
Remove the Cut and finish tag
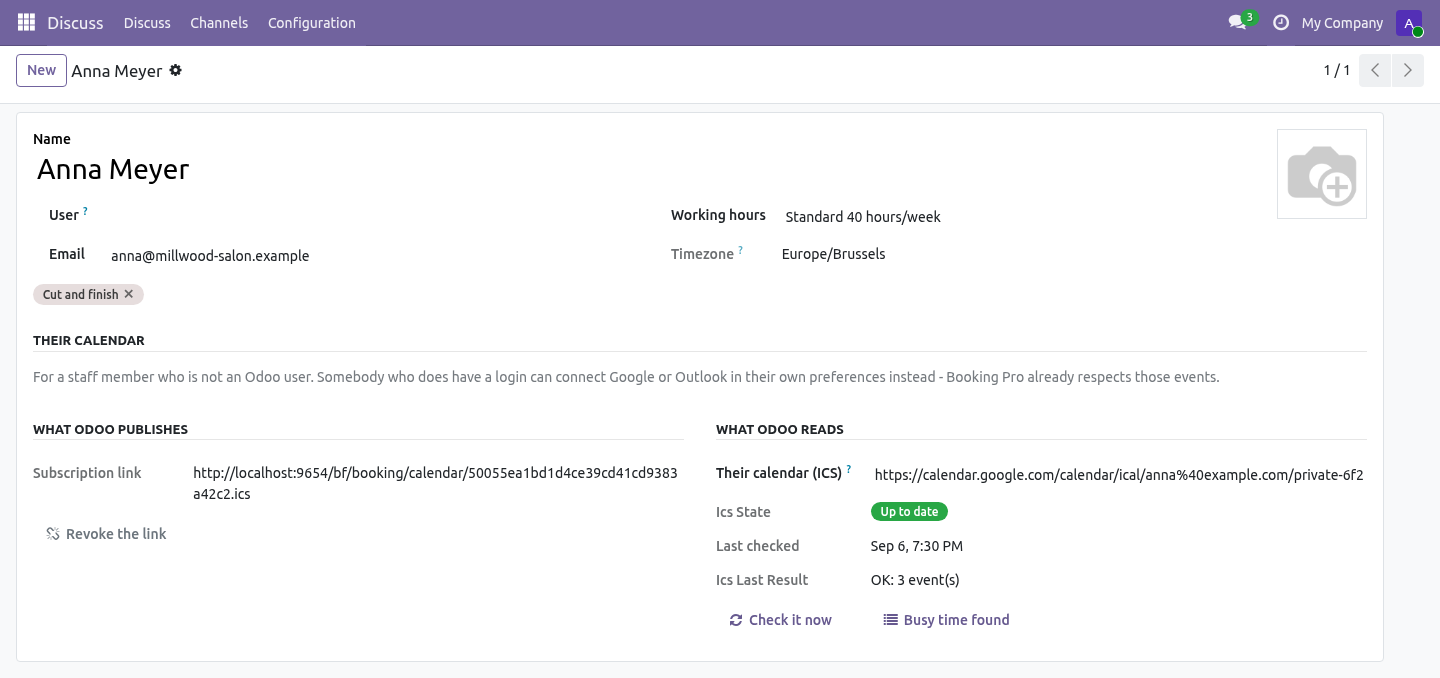pos(129,294)
